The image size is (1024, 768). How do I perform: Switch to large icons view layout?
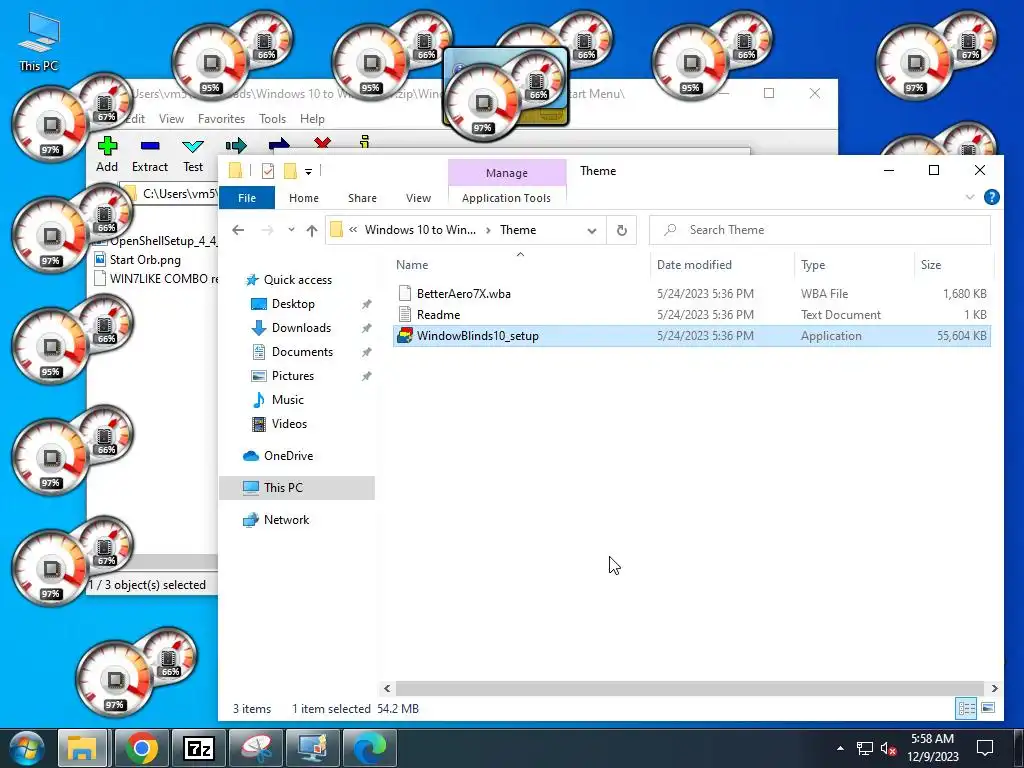click(988, 708)
